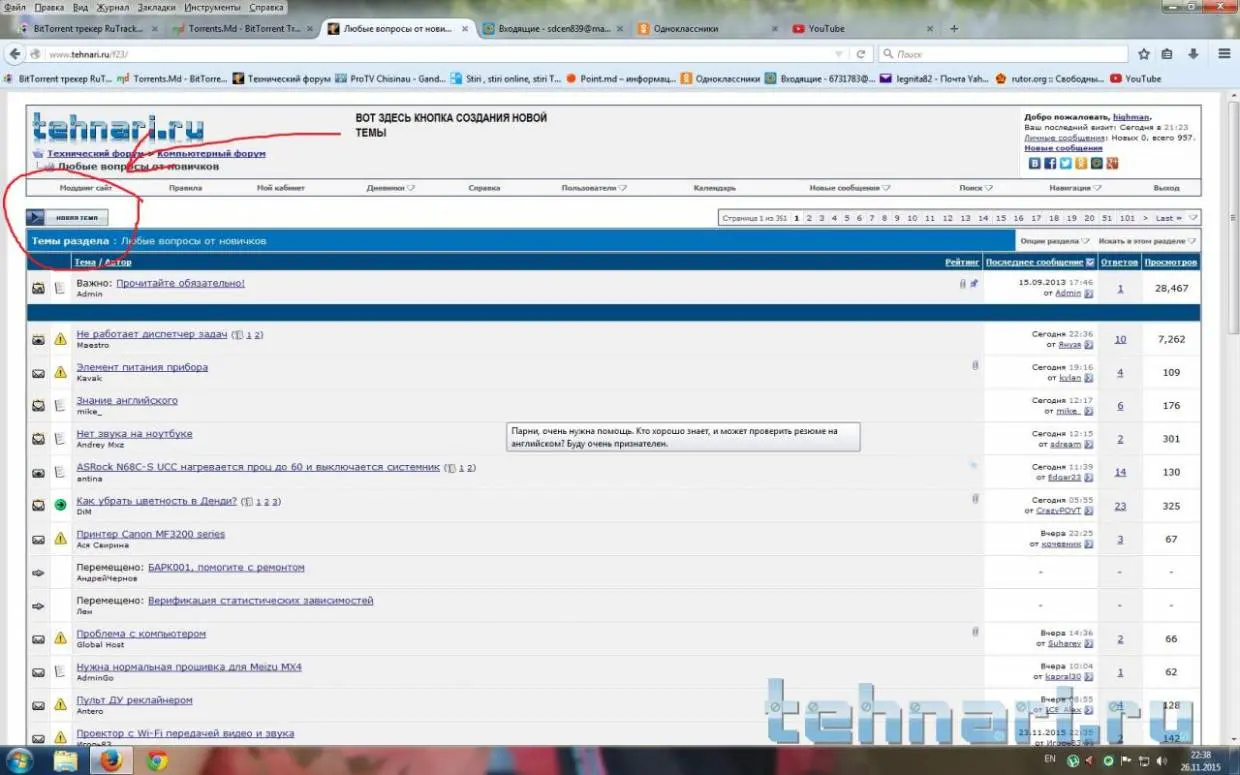Open Edit (Правка) menu
Viewport: 1240px width, 775px height.
(x=50, y=7)
